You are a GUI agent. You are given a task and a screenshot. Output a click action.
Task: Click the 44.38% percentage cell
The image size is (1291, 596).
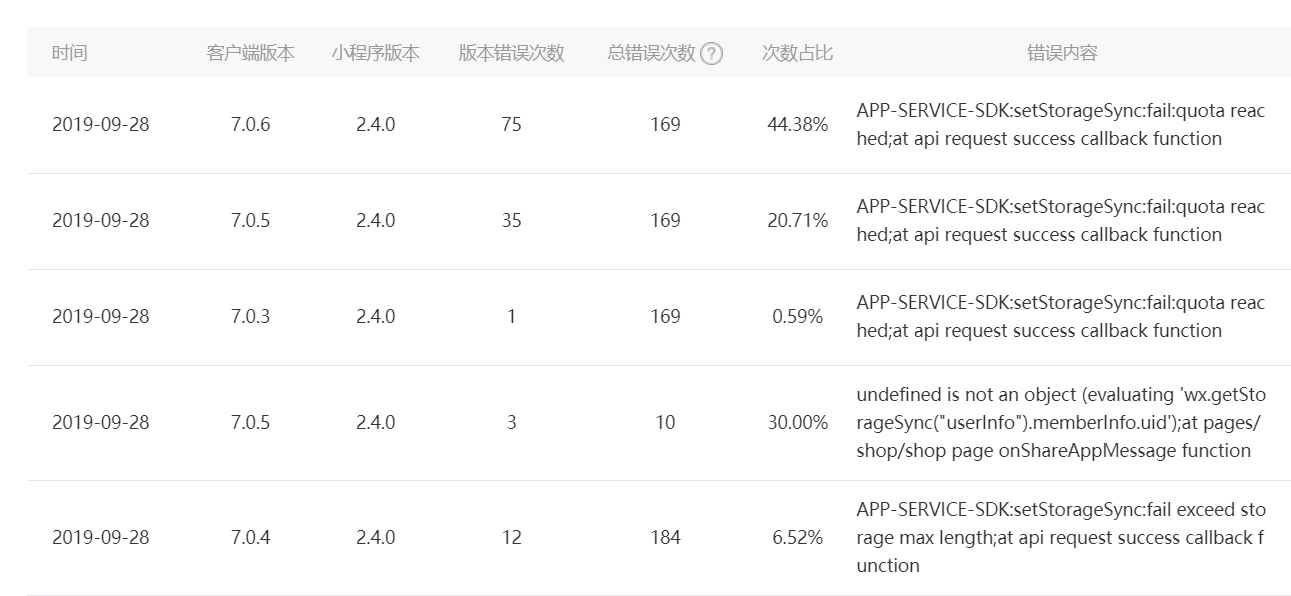(x=797, y=125)
